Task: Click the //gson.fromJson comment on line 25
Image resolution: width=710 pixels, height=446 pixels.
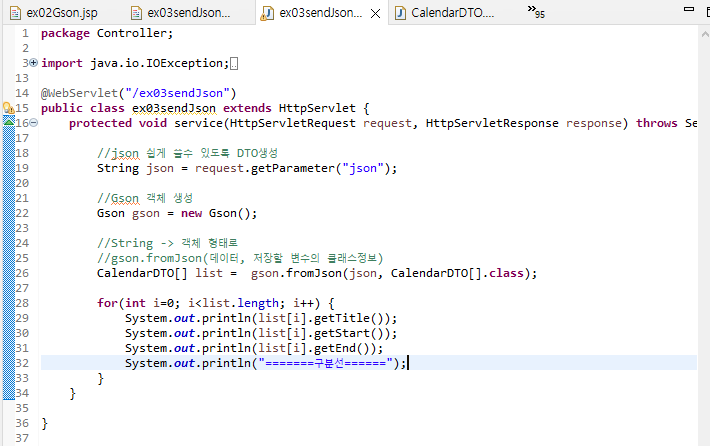Action: tap(240, 258)
